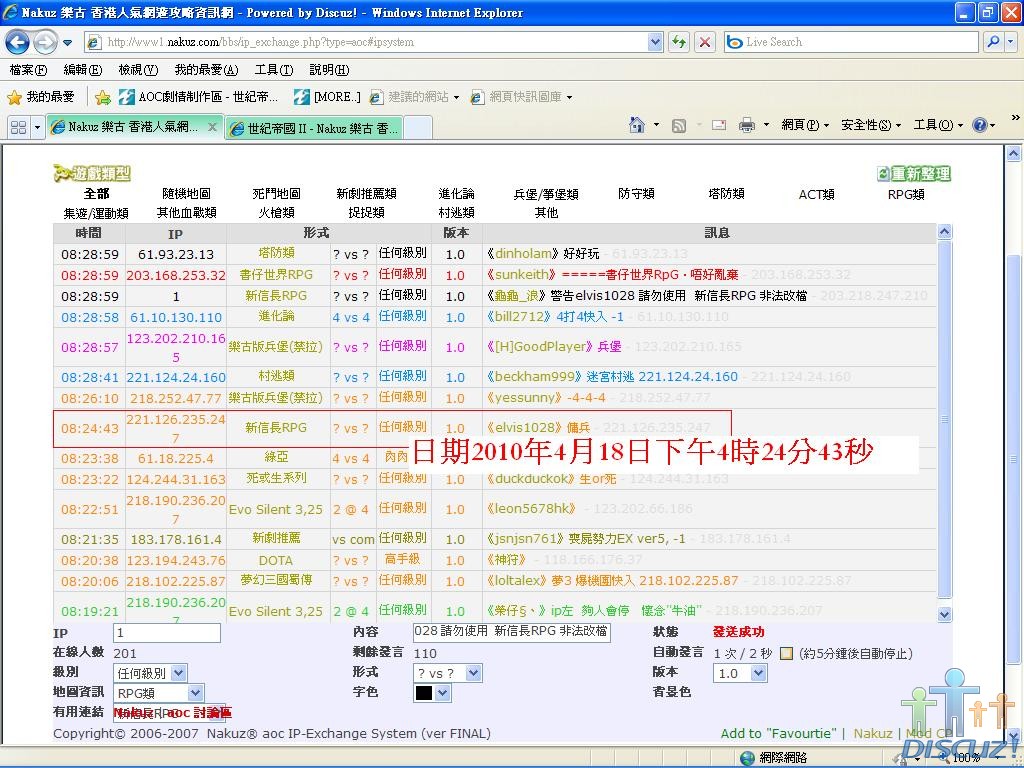Click the 塔防類 game category link
1024x768 pixels.
[x=726, y=194]
